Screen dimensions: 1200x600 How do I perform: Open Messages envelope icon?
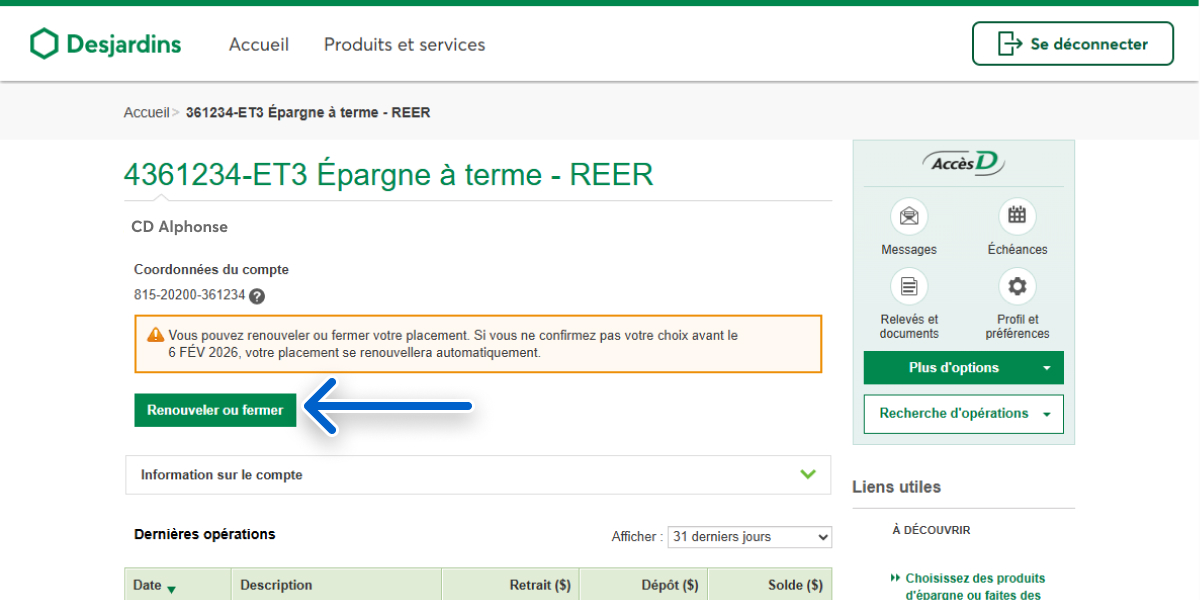[908, 216]
